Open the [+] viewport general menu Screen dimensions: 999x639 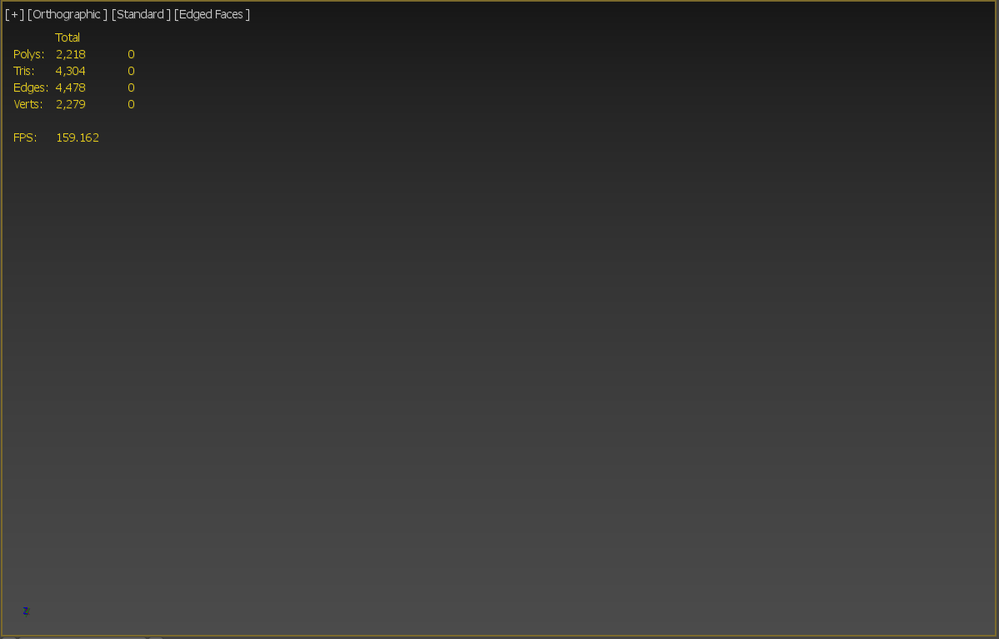tap(15, 14)
